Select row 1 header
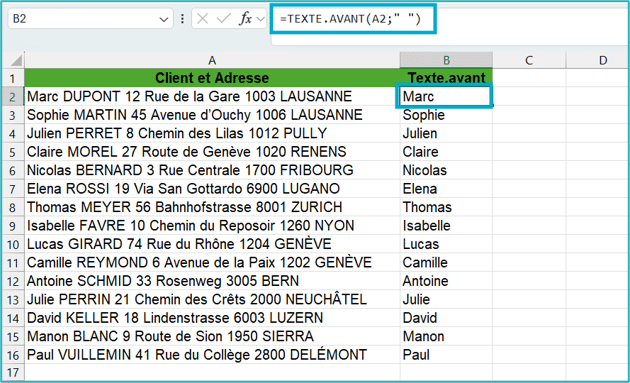The image size is (630, 383). (13, 78)
